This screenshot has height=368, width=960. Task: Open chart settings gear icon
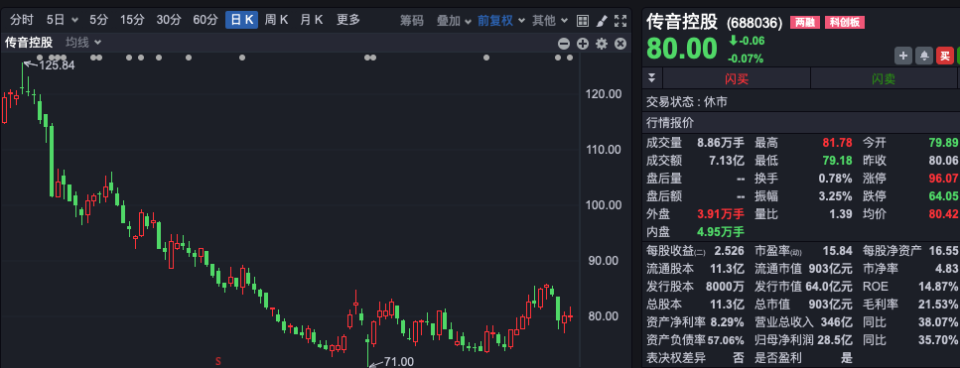tap(602, 43)
